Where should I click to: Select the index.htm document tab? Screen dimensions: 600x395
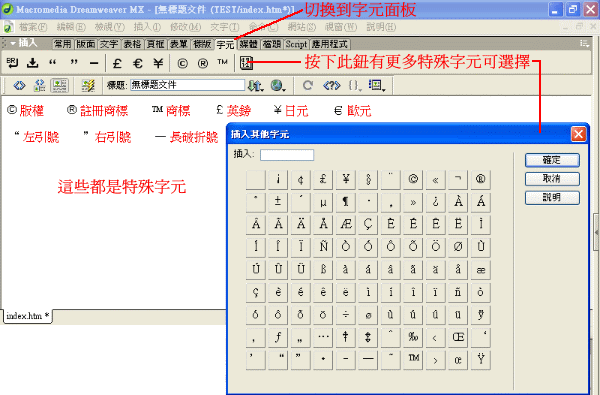[x=28, y=316]
